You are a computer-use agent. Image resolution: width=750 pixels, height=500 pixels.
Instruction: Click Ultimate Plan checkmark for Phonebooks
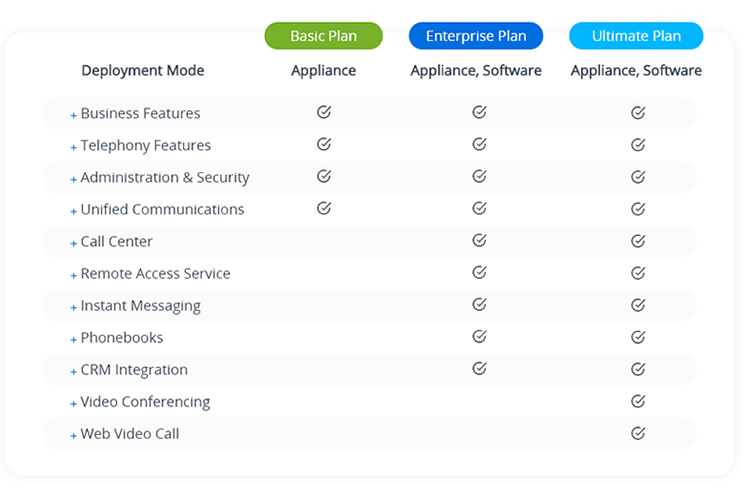click(x=638, y=337)
